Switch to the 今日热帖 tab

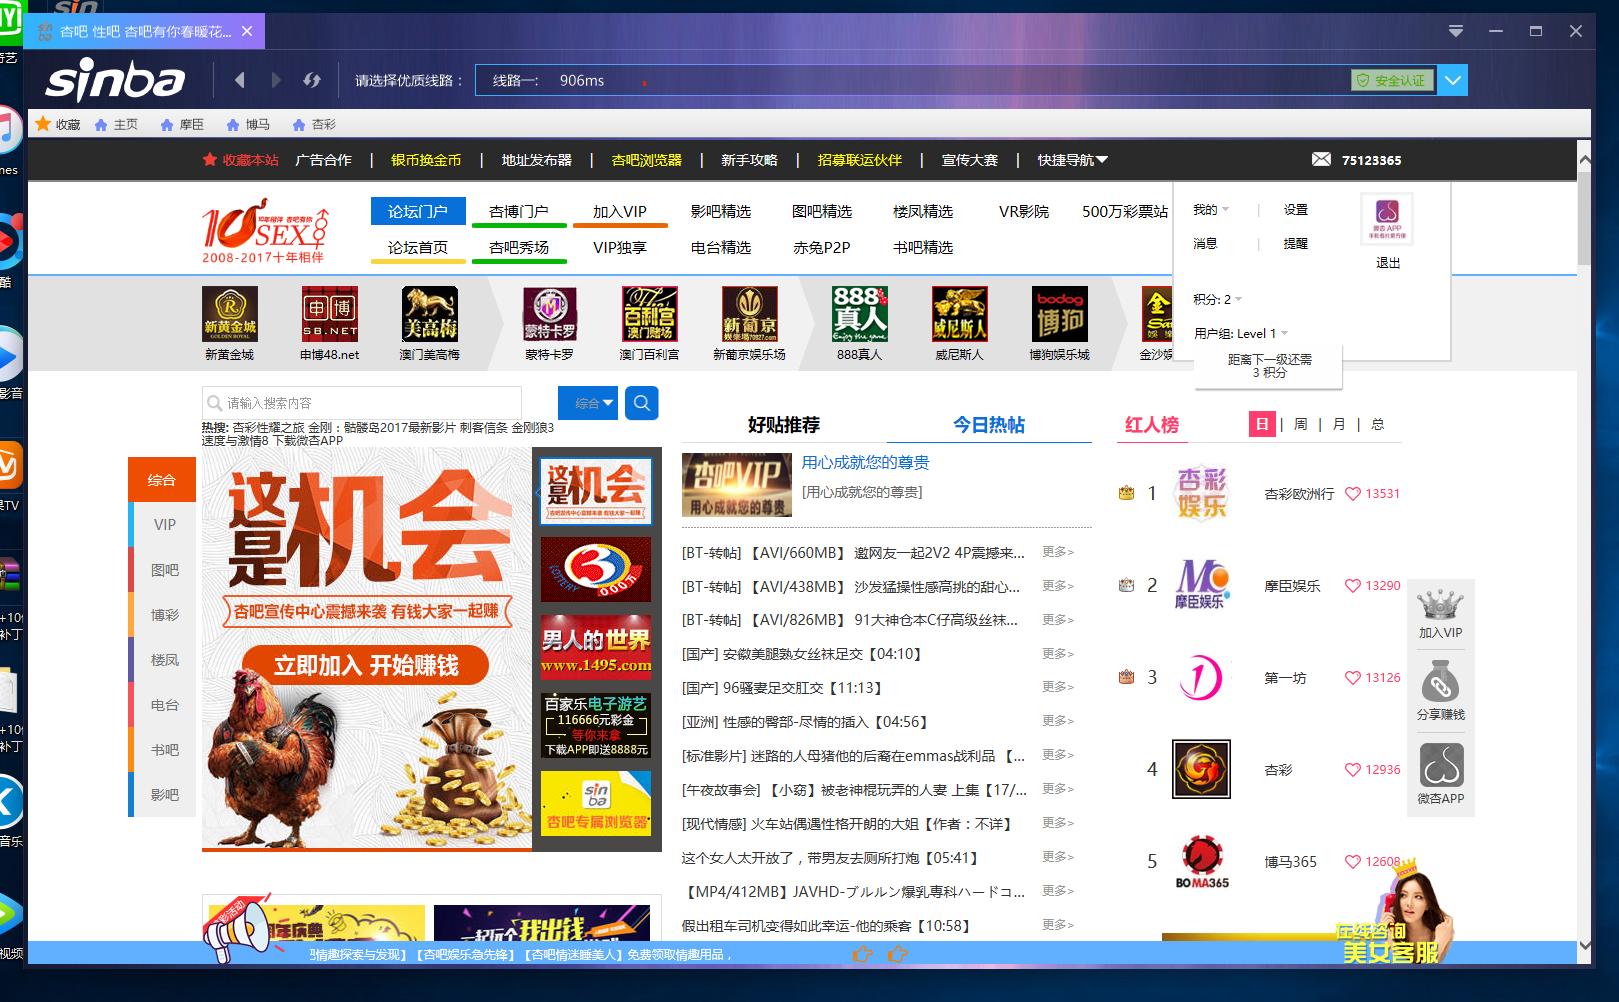[989, 425]
